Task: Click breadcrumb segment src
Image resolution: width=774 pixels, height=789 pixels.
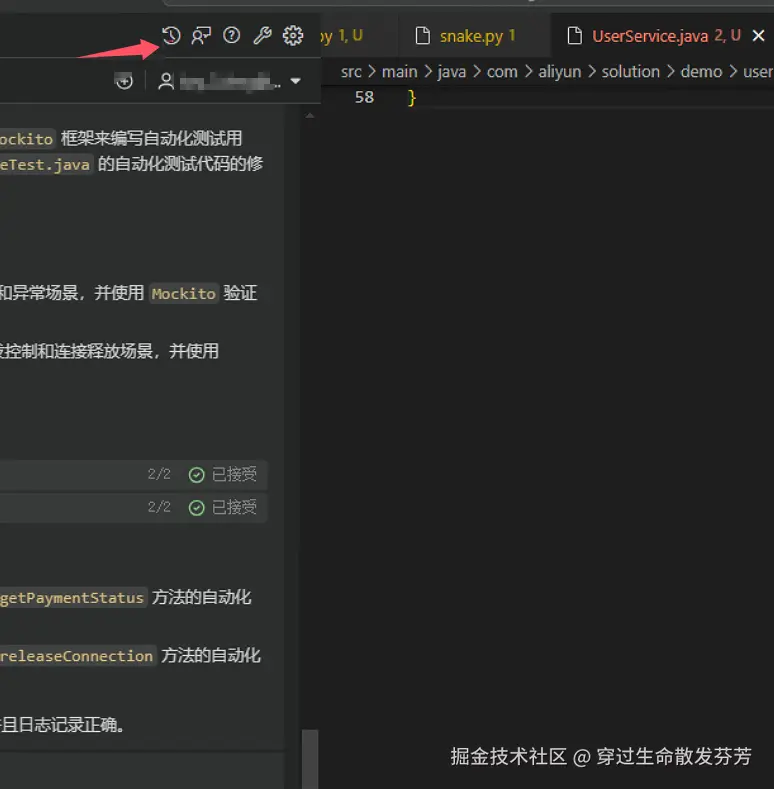Action: (351, 72)
